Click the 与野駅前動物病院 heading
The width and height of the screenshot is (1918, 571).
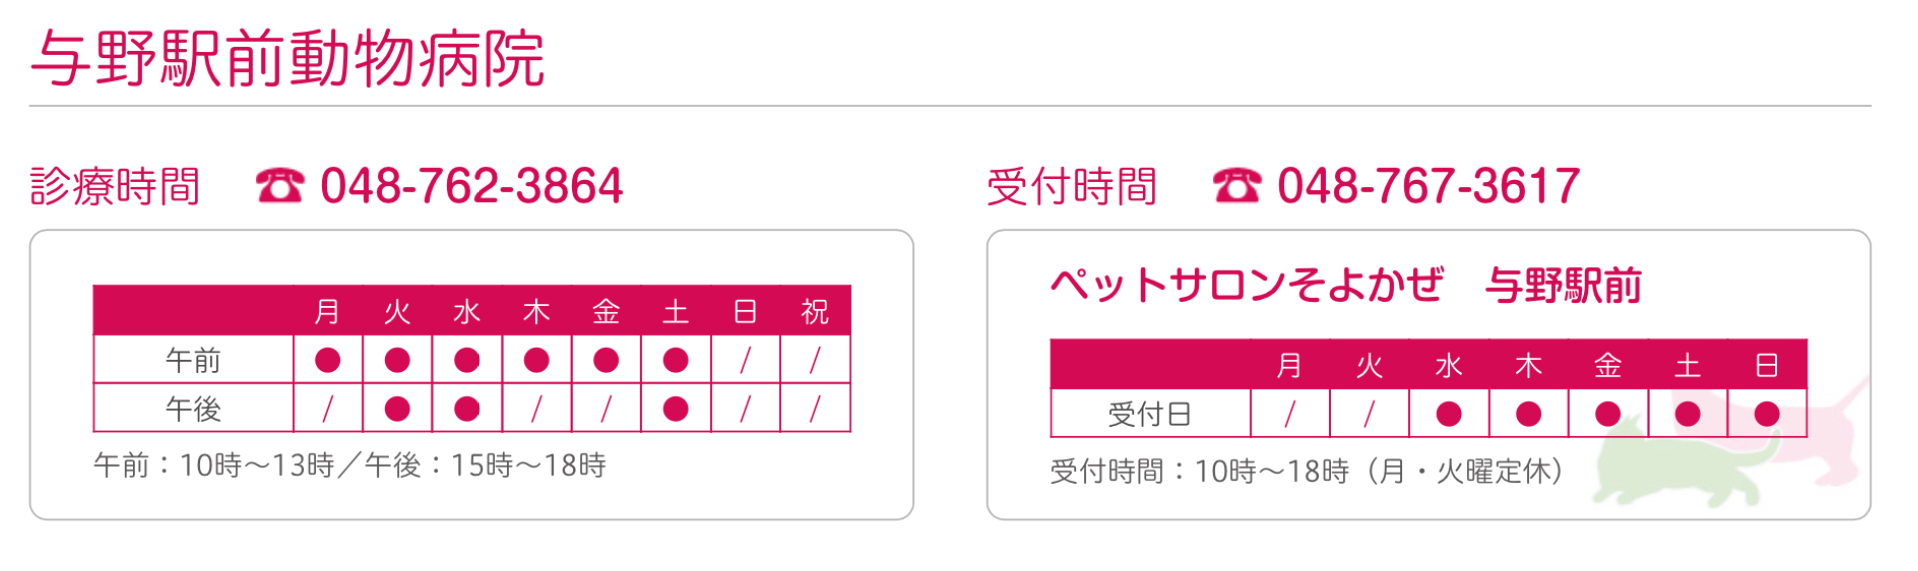pos(288,58)
